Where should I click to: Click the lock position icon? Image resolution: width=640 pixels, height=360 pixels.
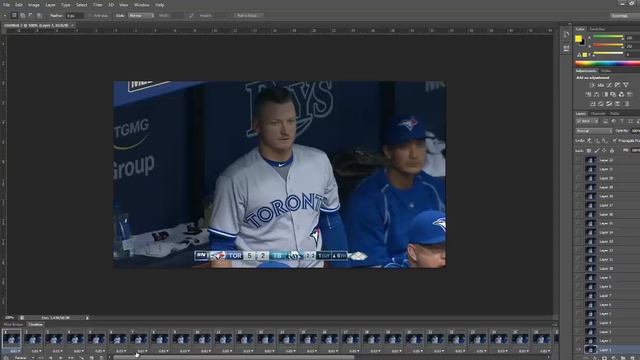(604, 150)
